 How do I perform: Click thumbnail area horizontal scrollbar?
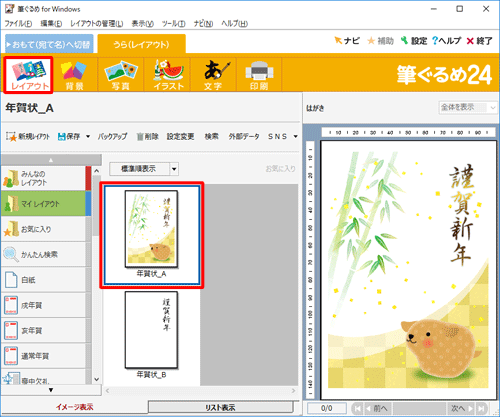200,390
